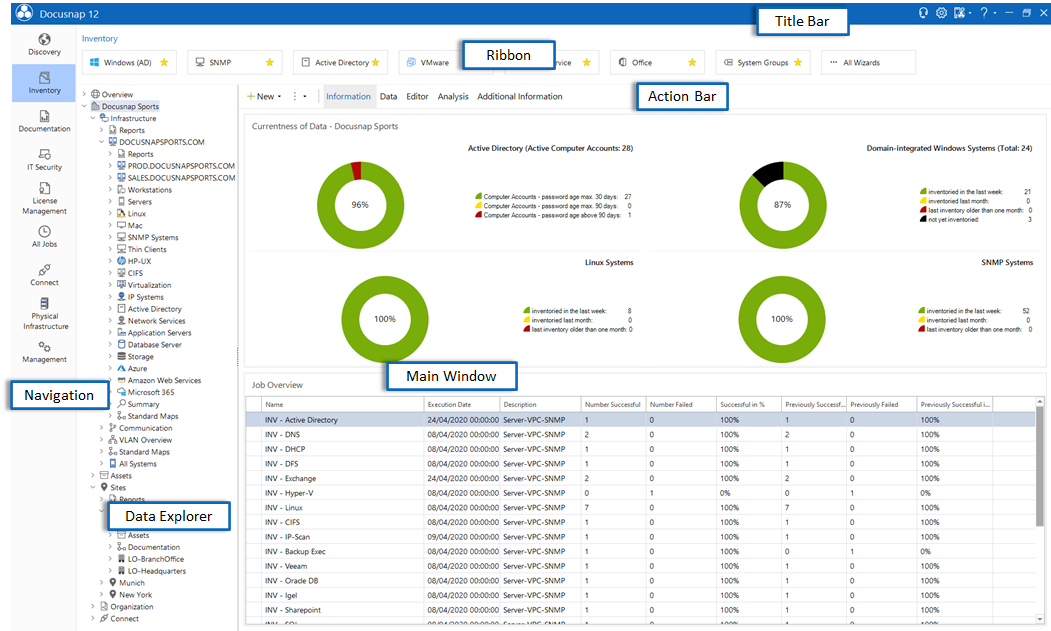Click the settings gear in title bar
The width and height of the screenshot is (1051, 631).
[x=941, y=13]
